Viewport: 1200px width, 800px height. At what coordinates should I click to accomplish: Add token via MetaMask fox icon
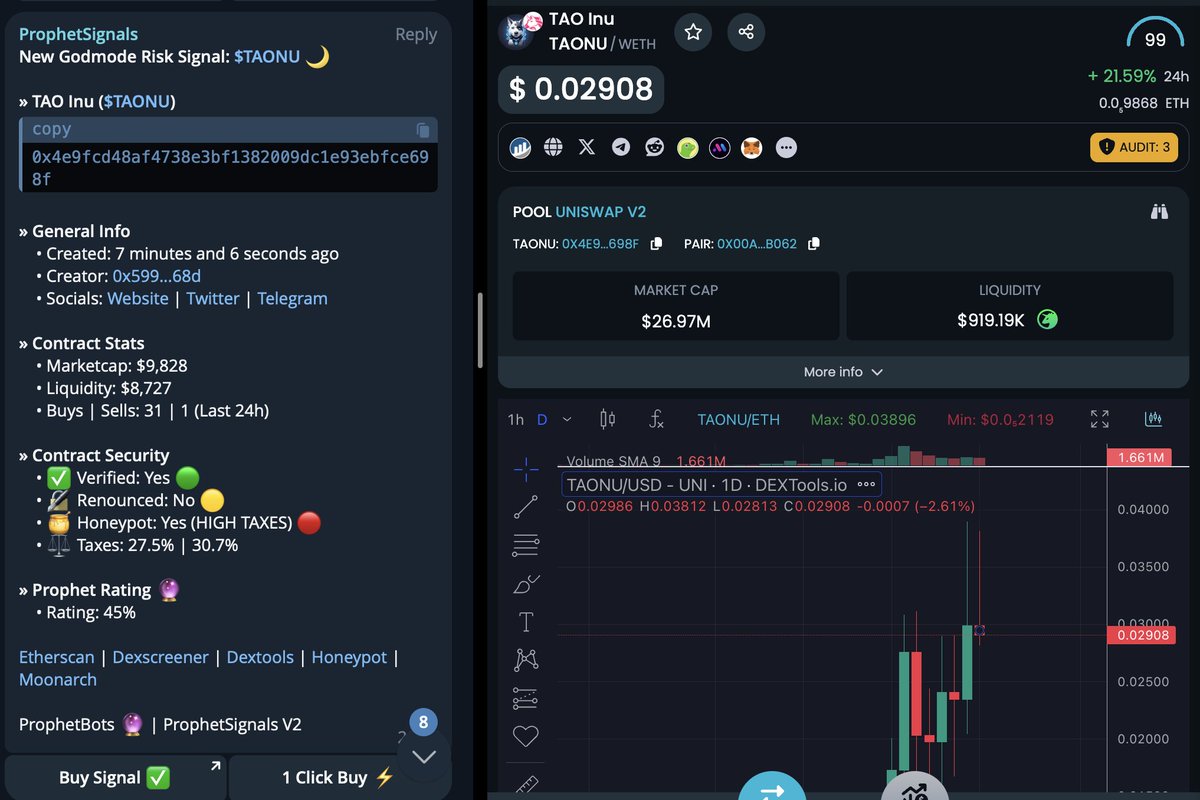point(752,147)
